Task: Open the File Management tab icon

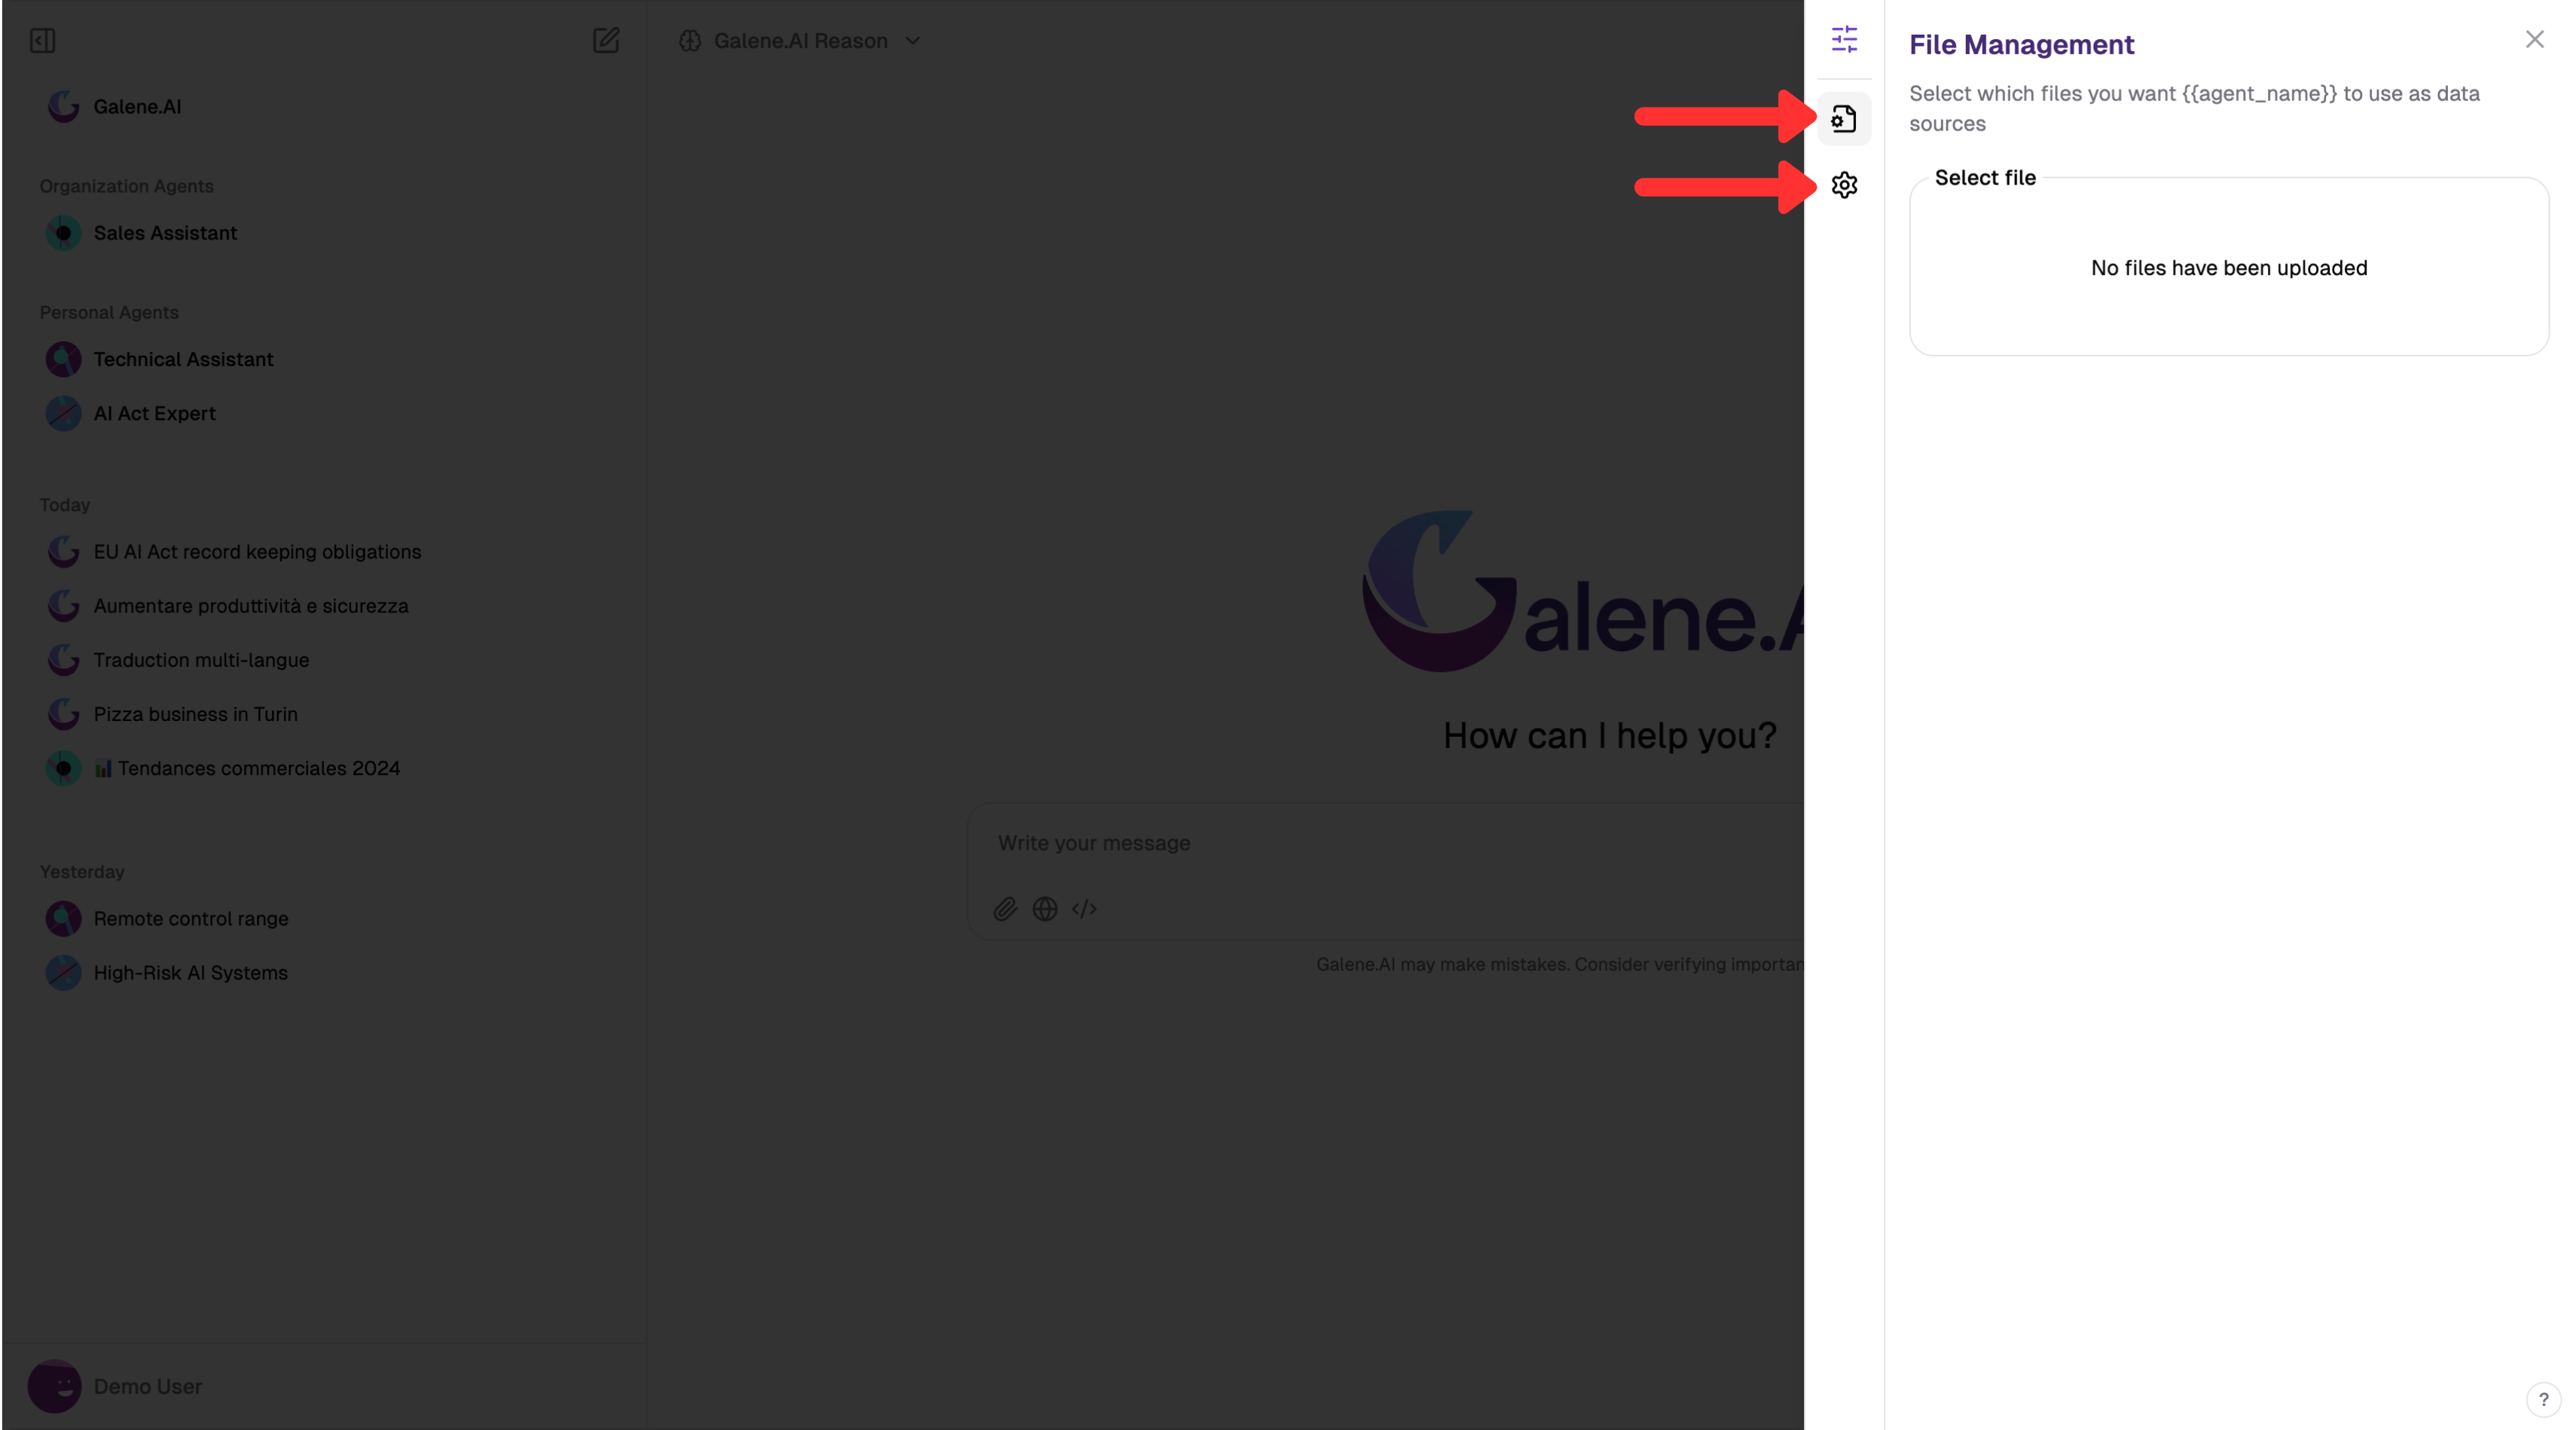Action: coord(1844,118)
